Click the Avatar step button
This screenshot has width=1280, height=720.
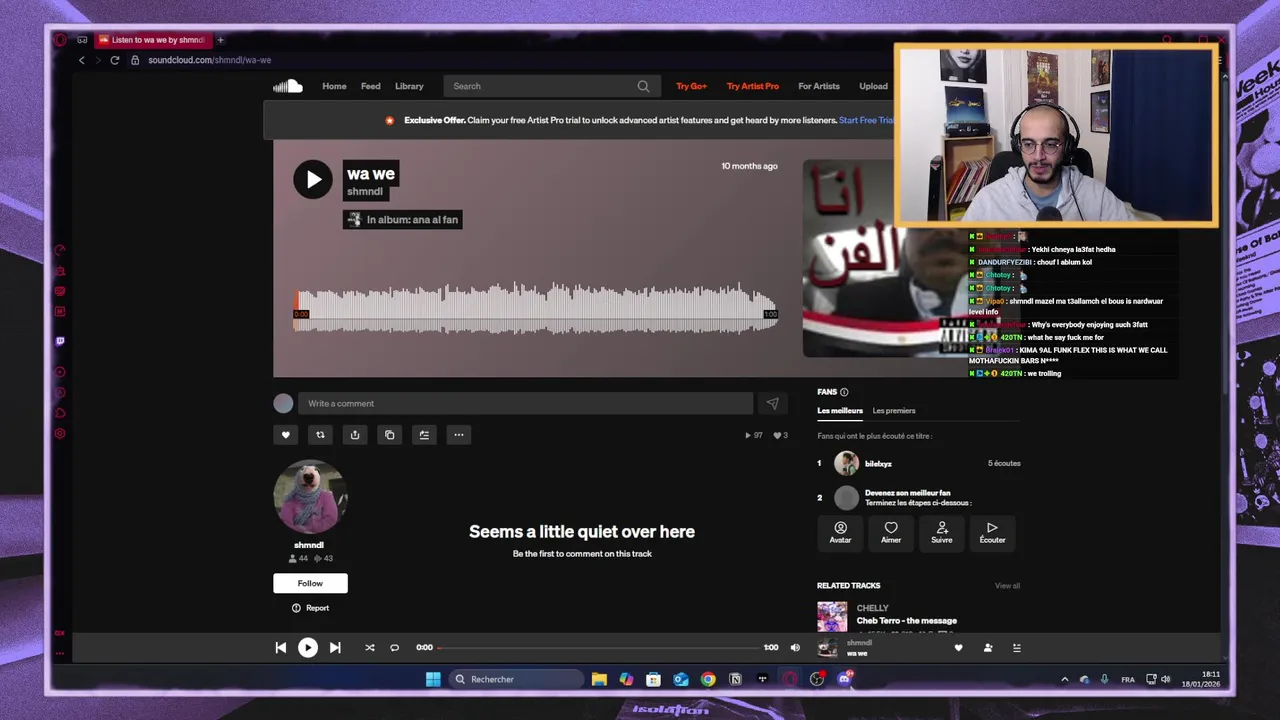tap(840, 533)
